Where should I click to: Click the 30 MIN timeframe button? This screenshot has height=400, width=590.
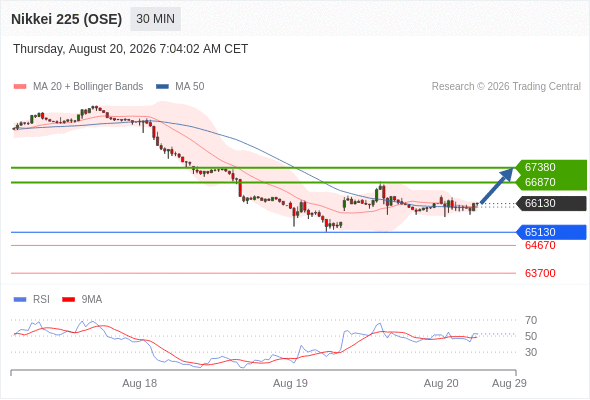[x=155, y=19]
